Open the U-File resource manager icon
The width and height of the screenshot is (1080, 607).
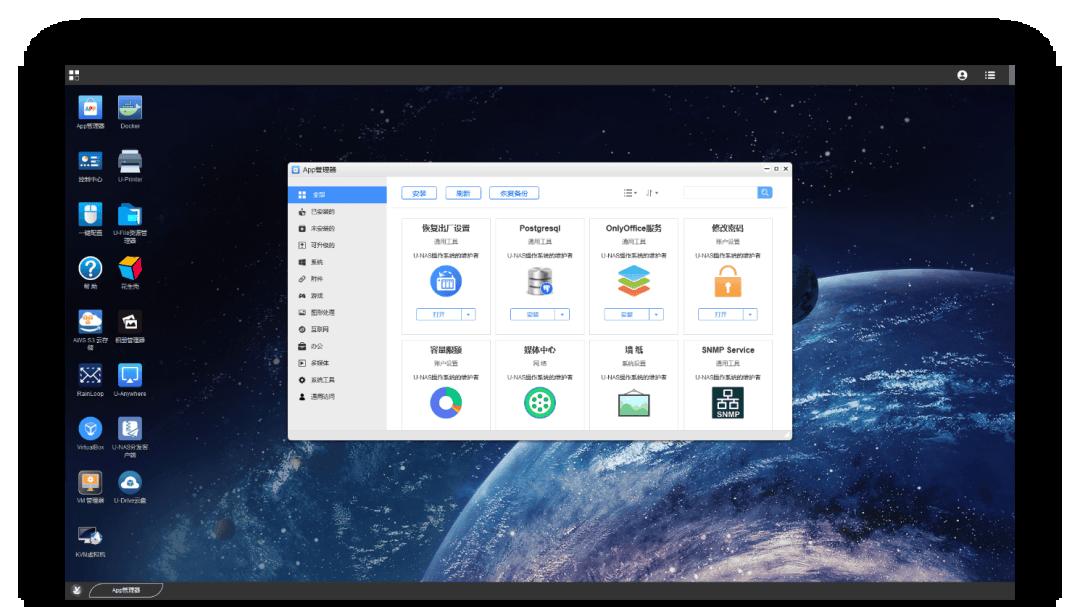click(129, 214)
